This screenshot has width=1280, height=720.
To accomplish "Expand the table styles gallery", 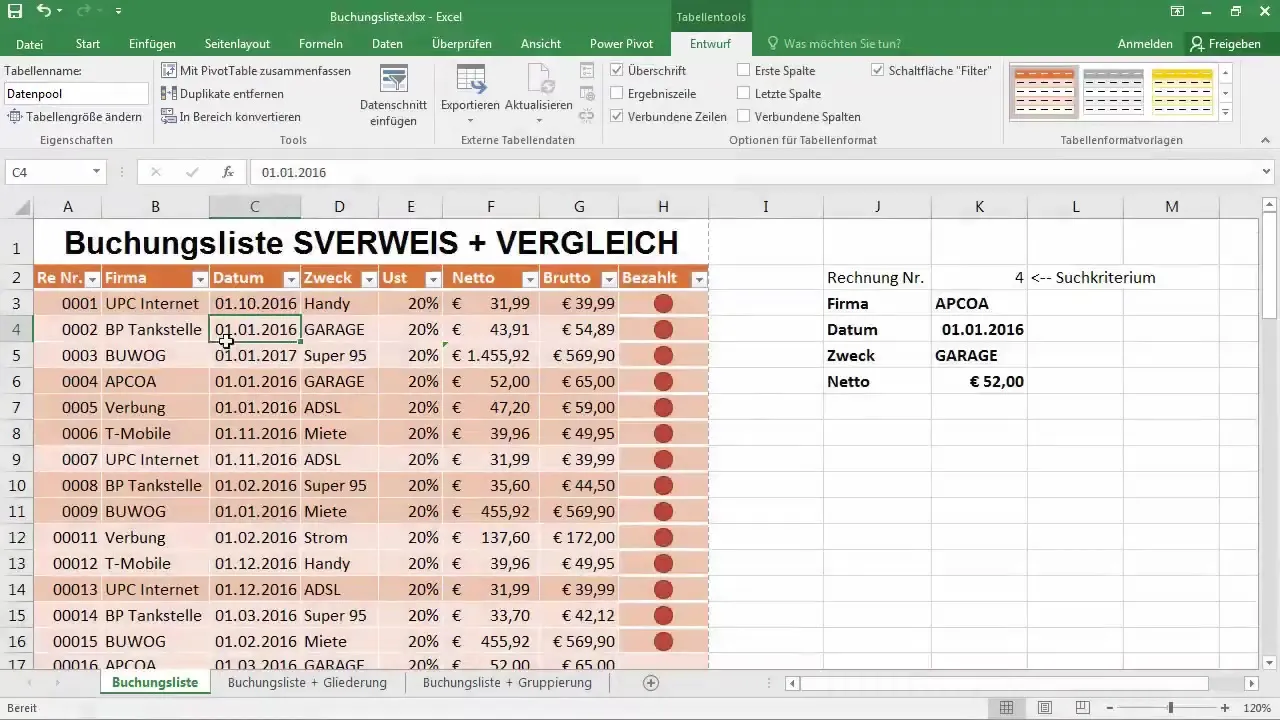I will tap(1226, 112).
